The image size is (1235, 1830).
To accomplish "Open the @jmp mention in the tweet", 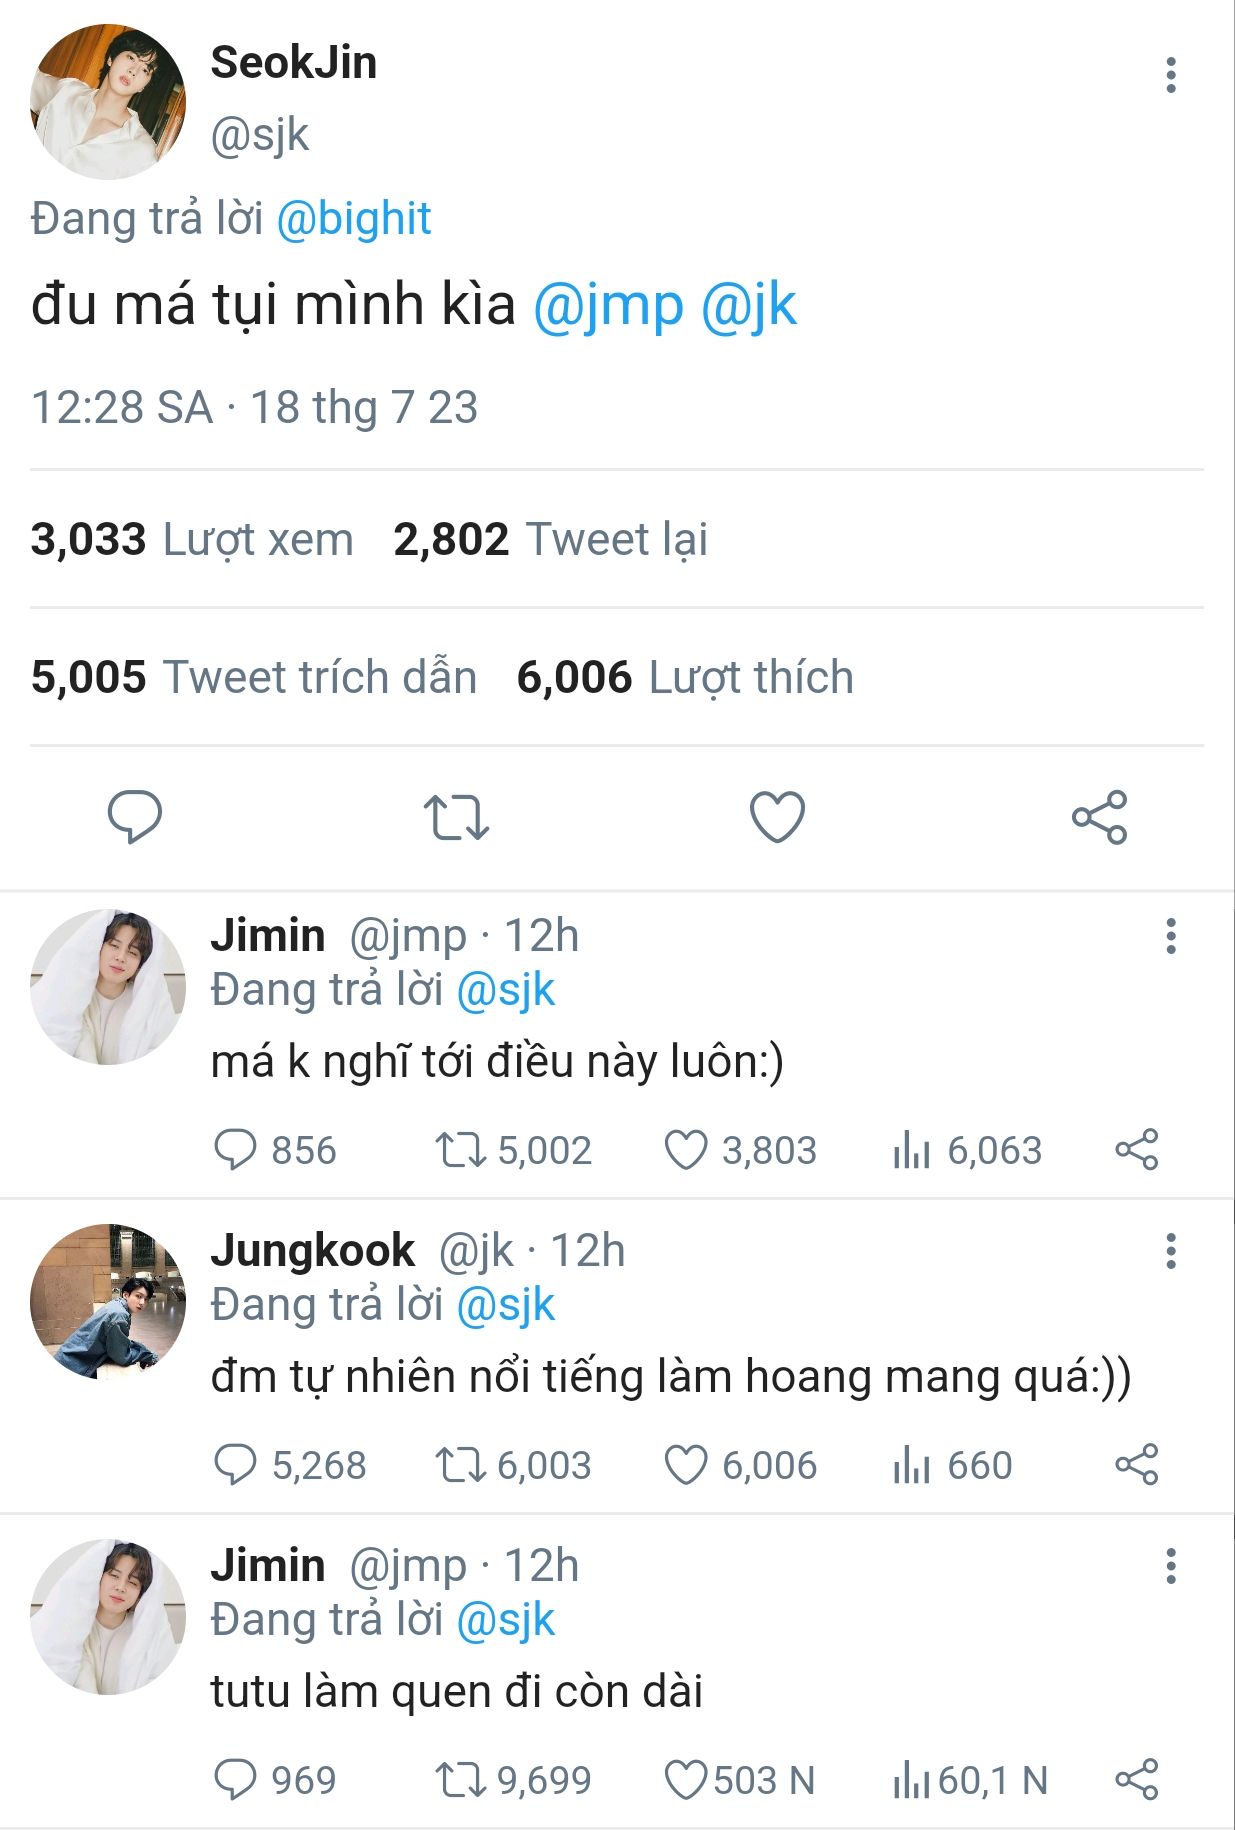I will tap(608, 305).
